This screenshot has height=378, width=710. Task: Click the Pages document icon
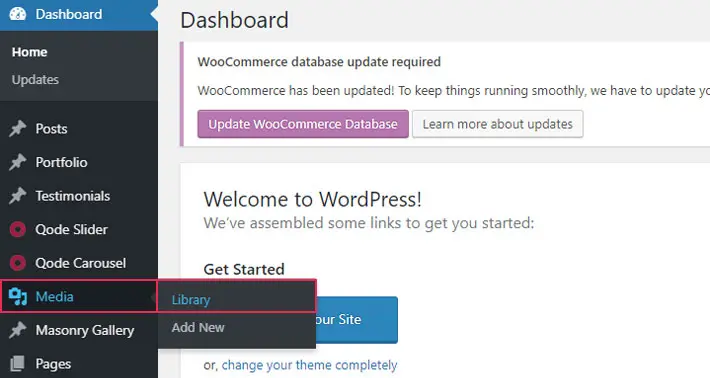[18, 364]
